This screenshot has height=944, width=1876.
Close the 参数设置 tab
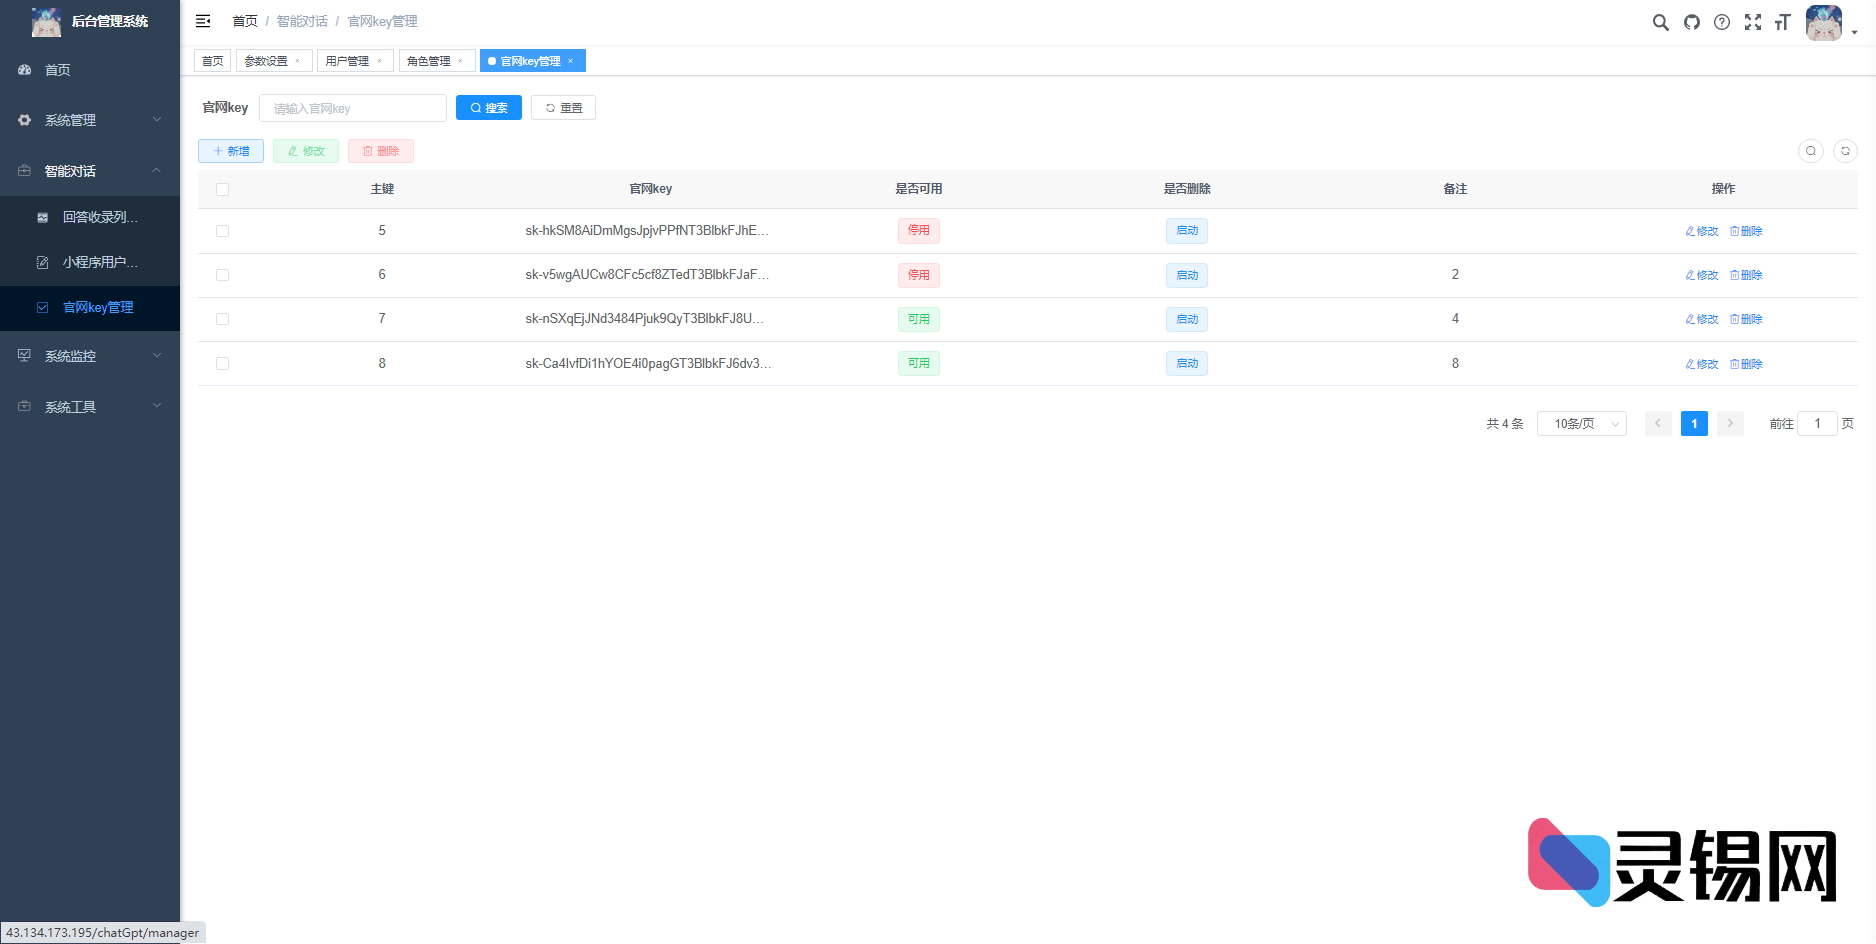297,61
